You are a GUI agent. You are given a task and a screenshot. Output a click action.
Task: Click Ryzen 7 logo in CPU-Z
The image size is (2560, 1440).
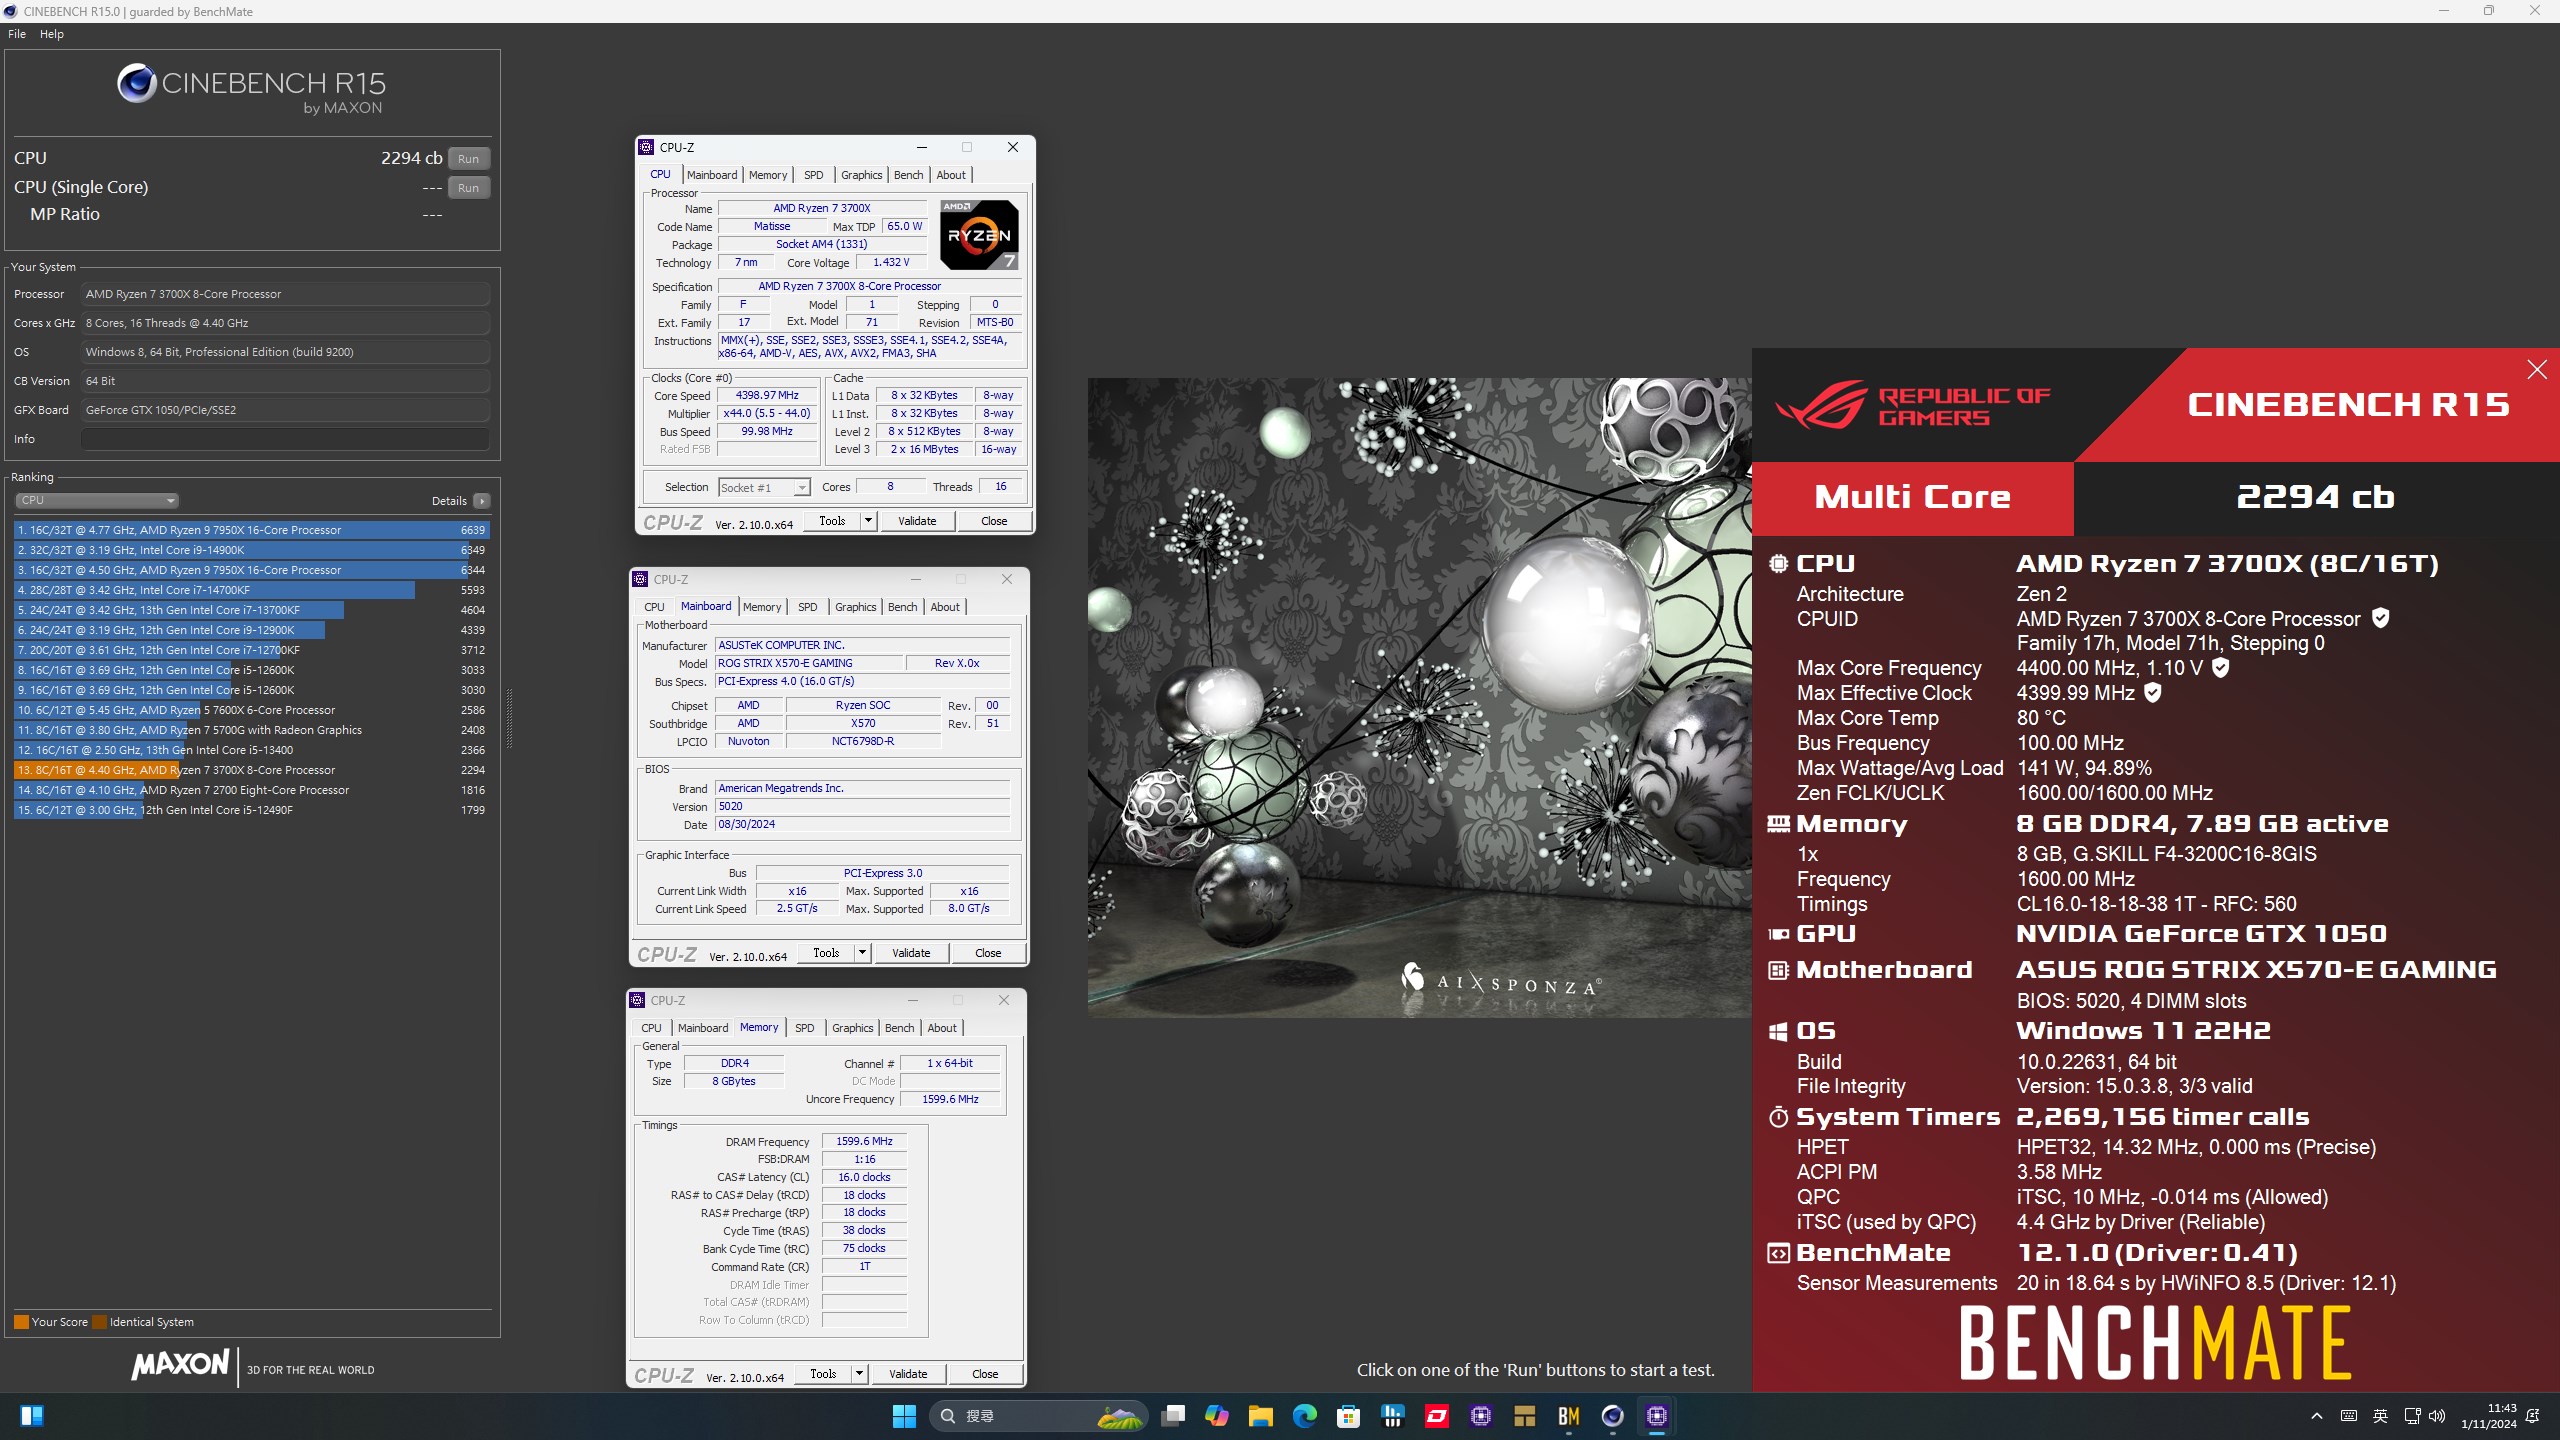click(979, 235)
